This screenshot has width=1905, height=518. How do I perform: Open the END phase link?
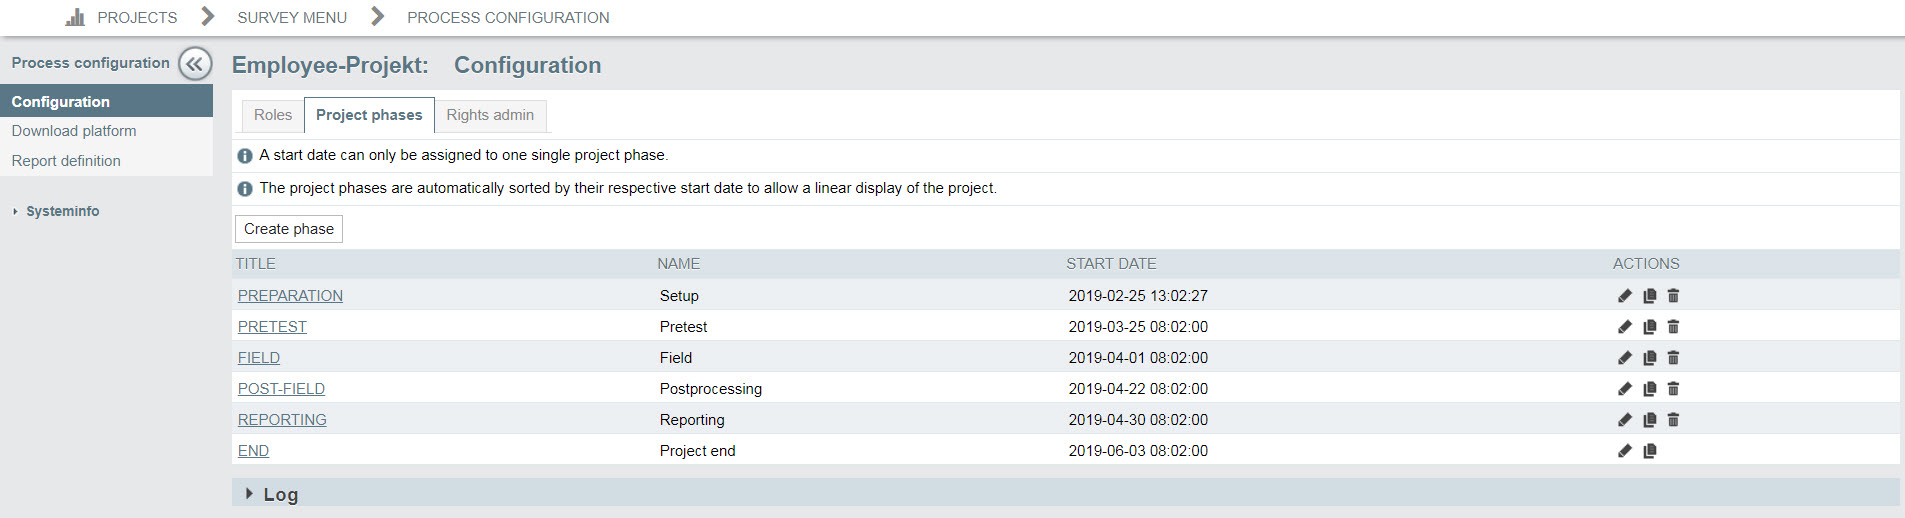pyautogui.click(x=253, y=451)
